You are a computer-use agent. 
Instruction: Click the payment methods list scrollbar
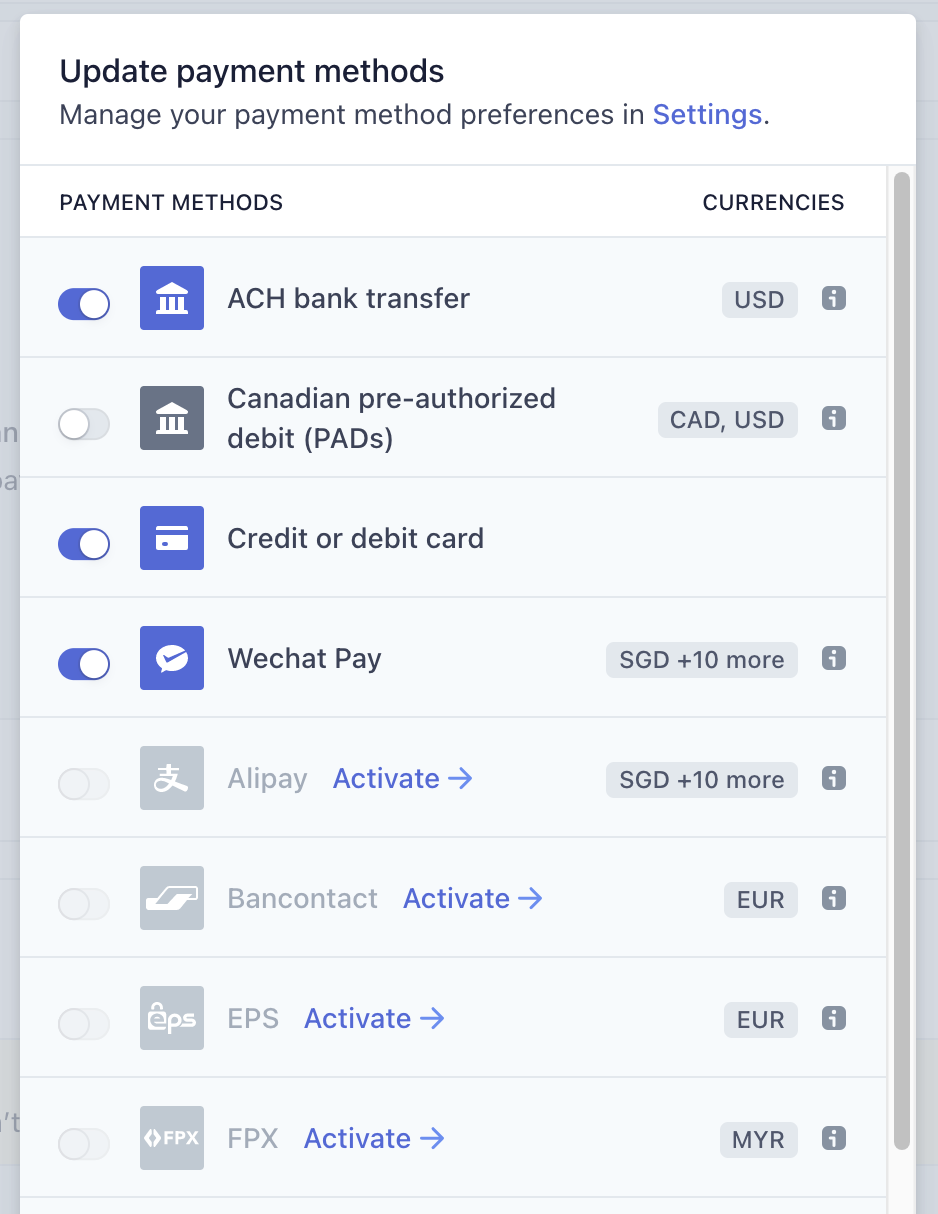[x=901, y=660]
